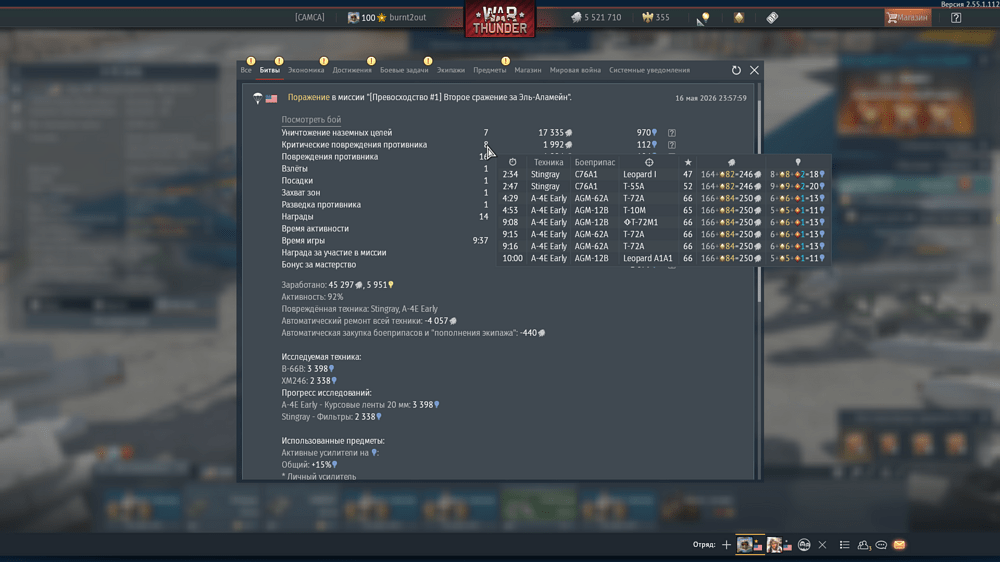Click the help icon for ground targets destroyed
The width and height of the screenshot is (1000, 562).
coord(672,133)
